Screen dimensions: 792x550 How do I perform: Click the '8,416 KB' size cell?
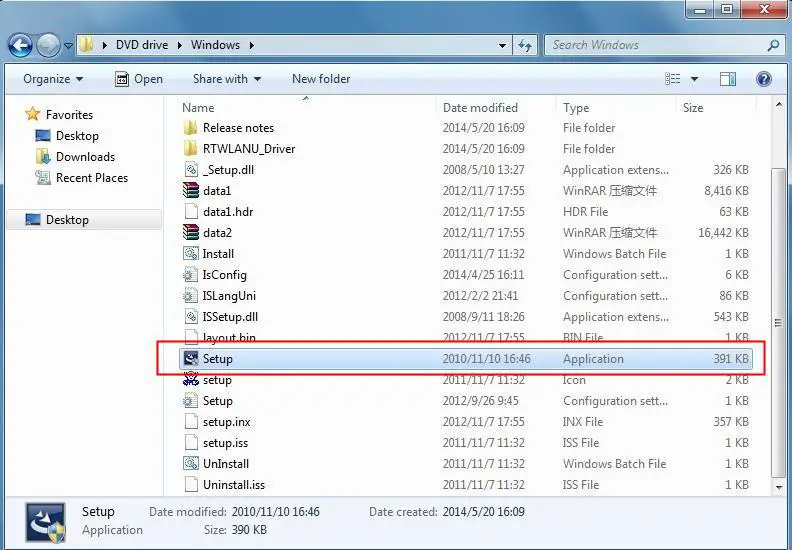coord(726,190)
